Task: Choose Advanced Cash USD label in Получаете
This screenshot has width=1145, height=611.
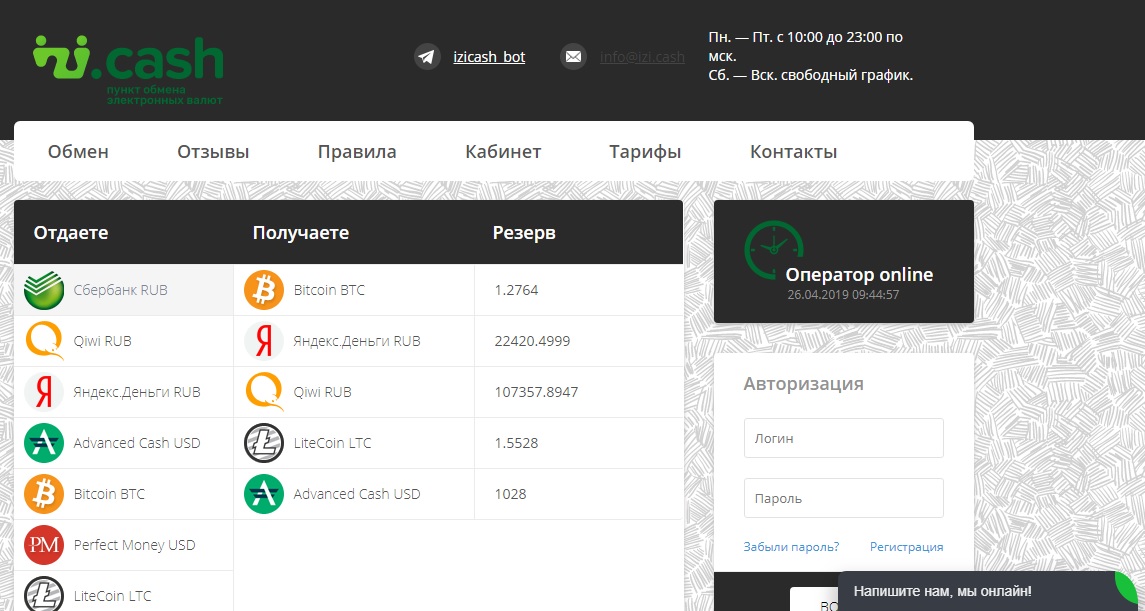Action: [x=357, y=494]
